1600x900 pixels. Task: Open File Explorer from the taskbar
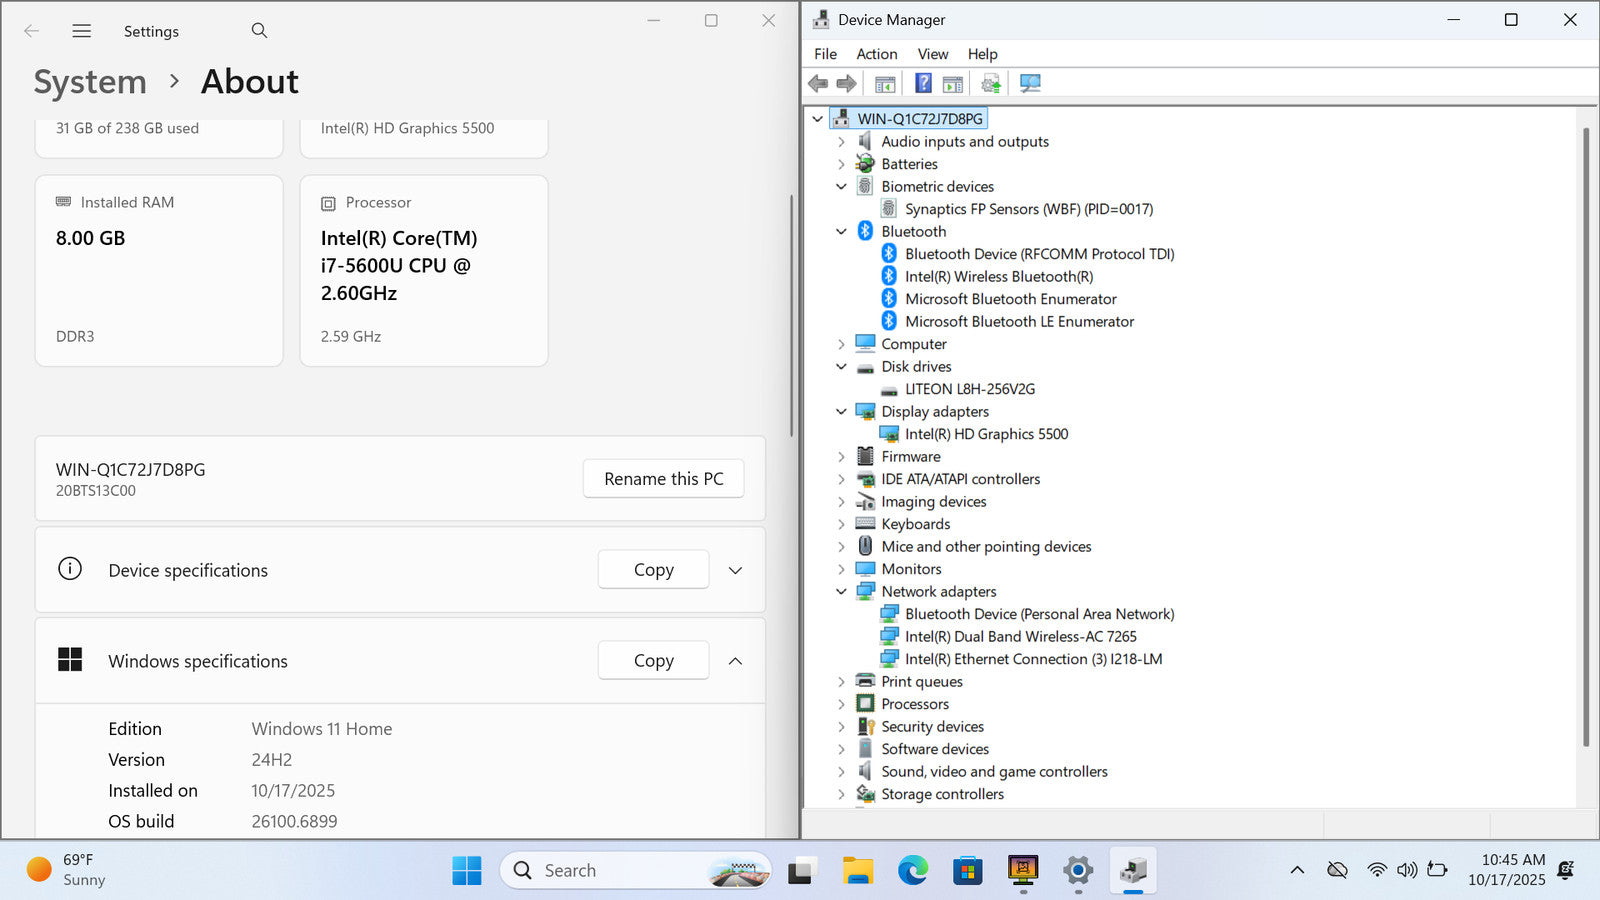click(x=857, y=871)
